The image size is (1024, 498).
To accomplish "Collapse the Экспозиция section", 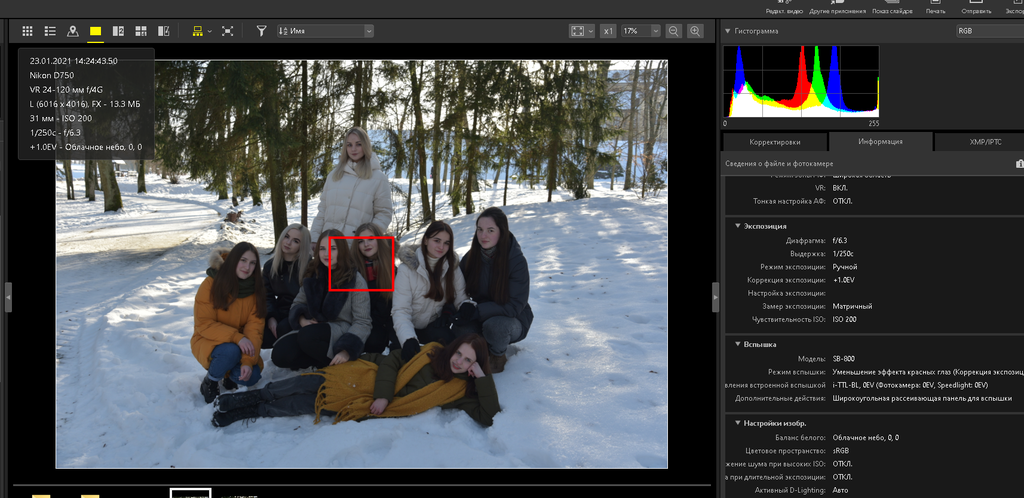I will (x=737, y=226).
